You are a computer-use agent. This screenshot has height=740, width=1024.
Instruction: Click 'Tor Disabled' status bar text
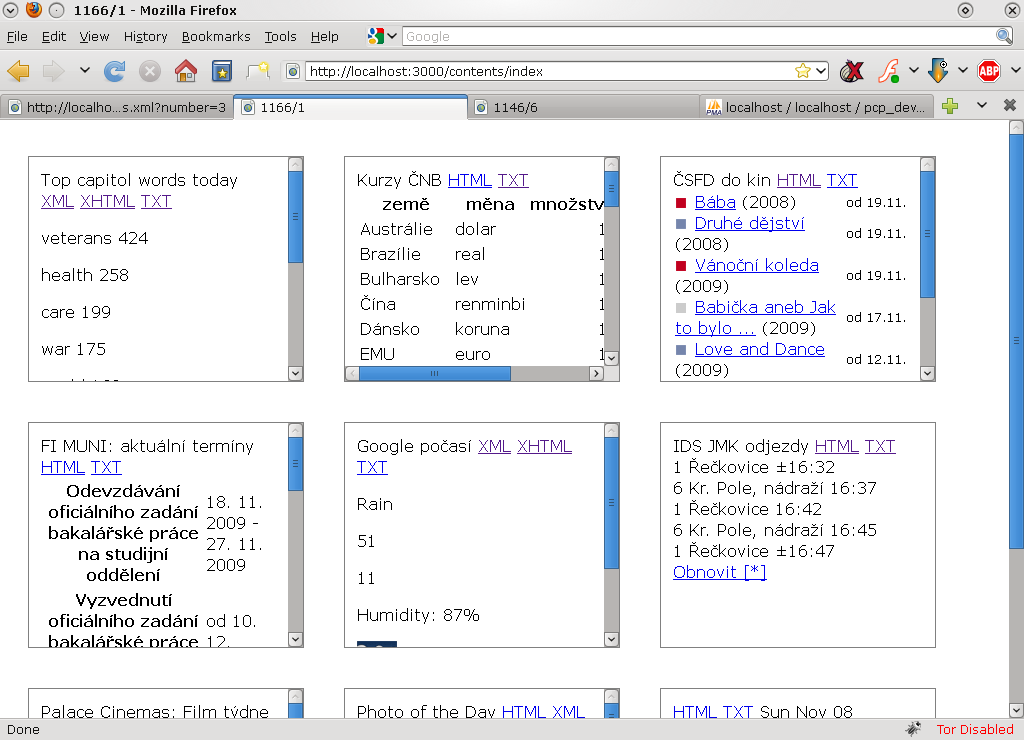(x=974, y=730)
